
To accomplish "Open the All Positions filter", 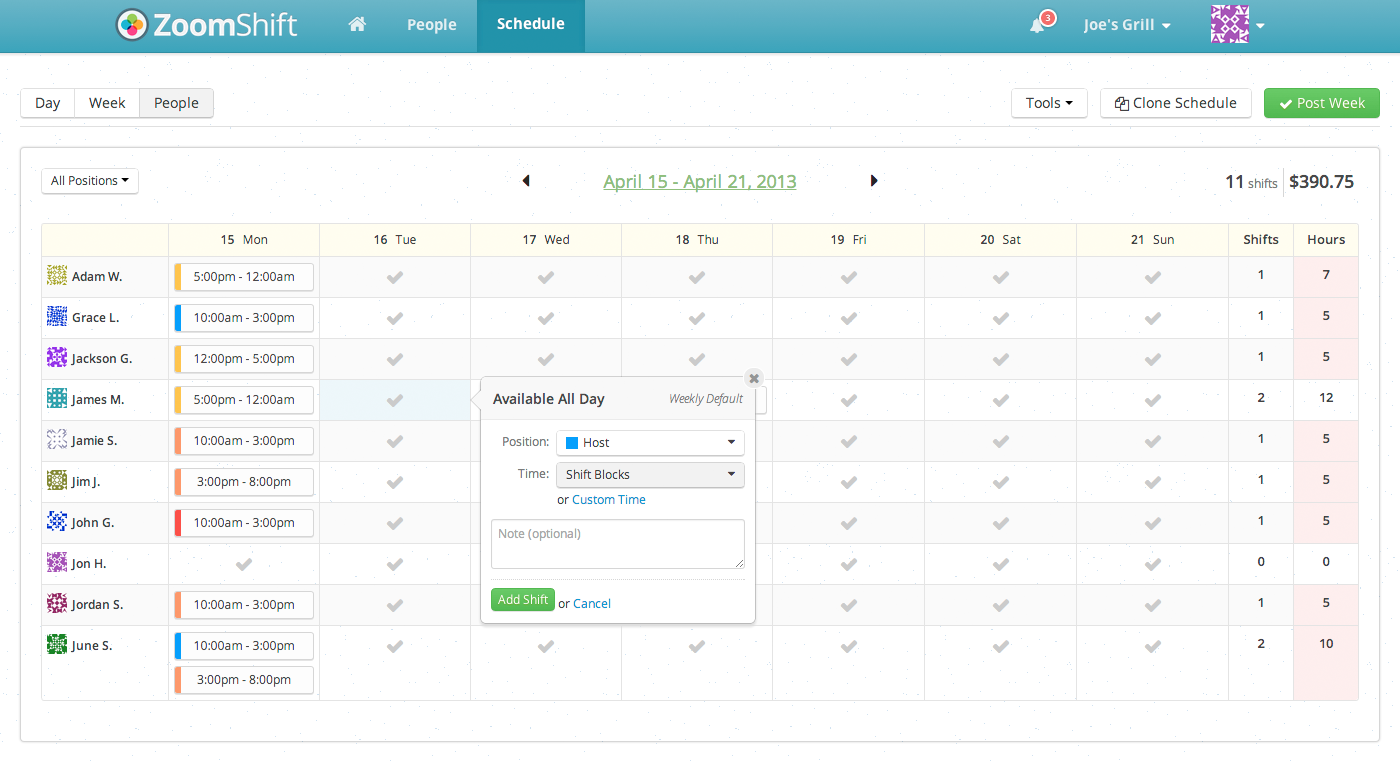I will pyautogui.click(x=90, y=181).
